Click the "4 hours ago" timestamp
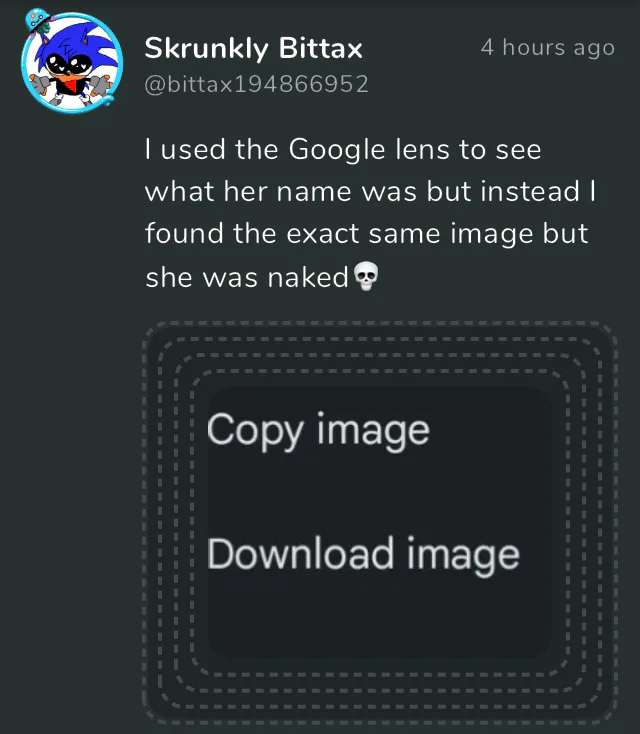The height and width of the screenshot is (734, 640). tap(547, 47)
